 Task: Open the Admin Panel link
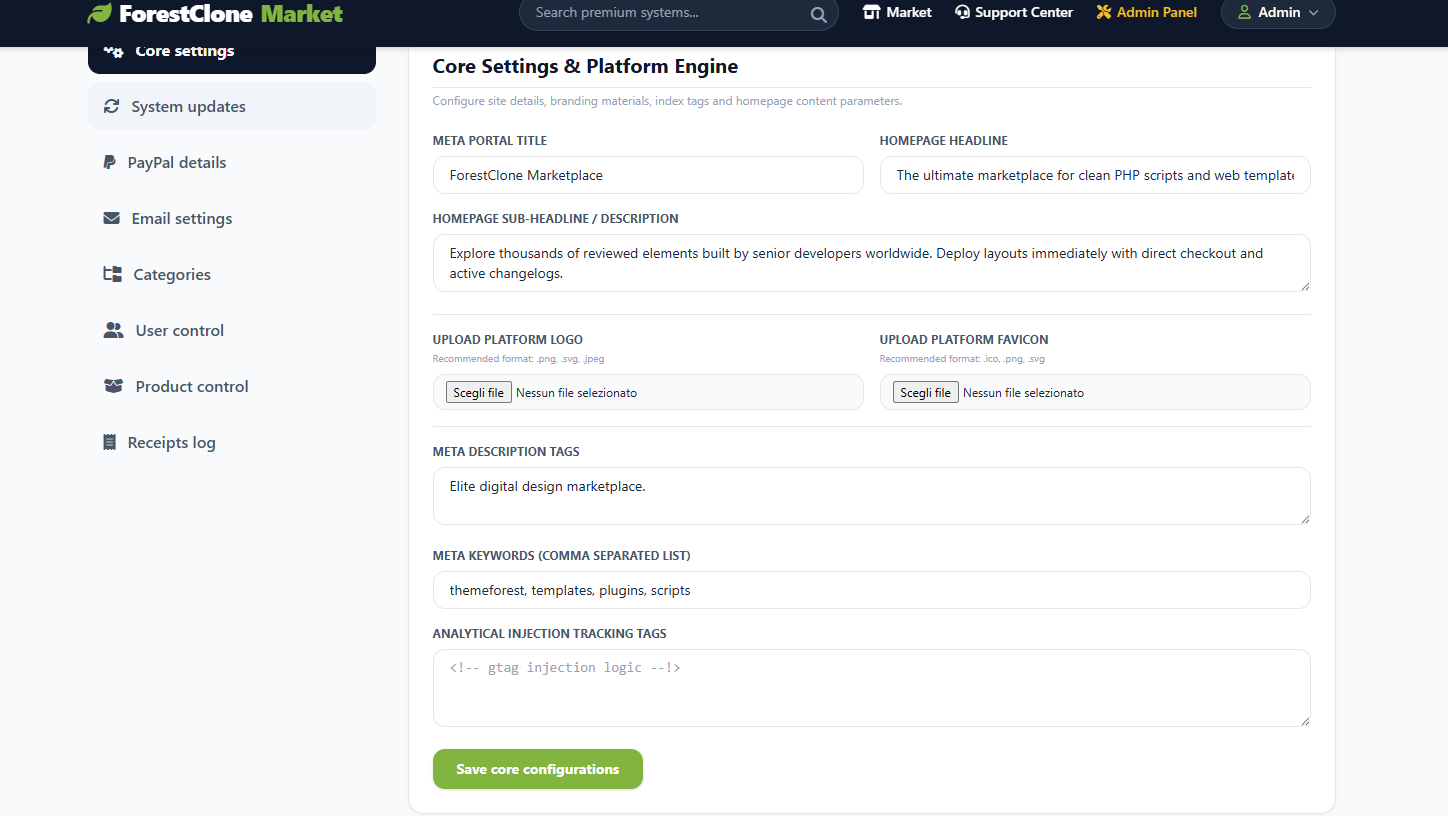1147,12
